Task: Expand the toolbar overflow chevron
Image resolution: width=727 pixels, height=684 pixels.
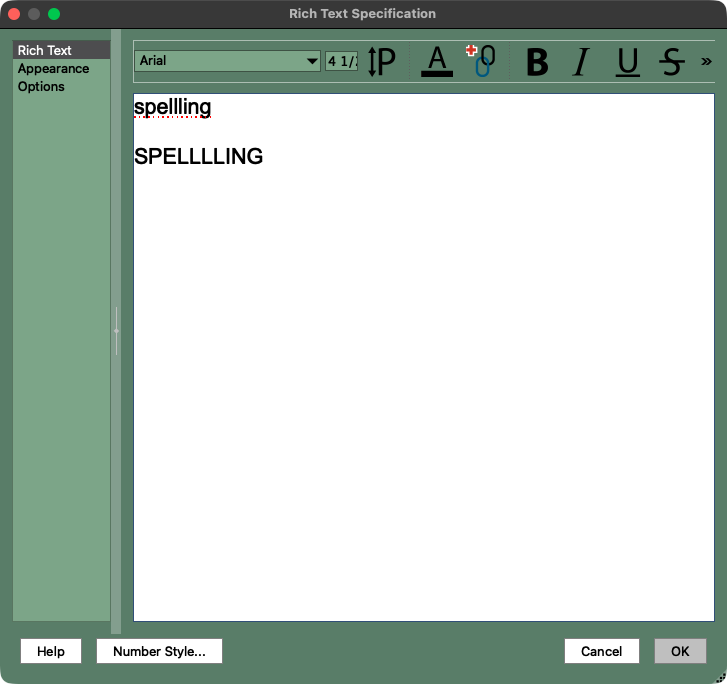Action: point(706,62)
